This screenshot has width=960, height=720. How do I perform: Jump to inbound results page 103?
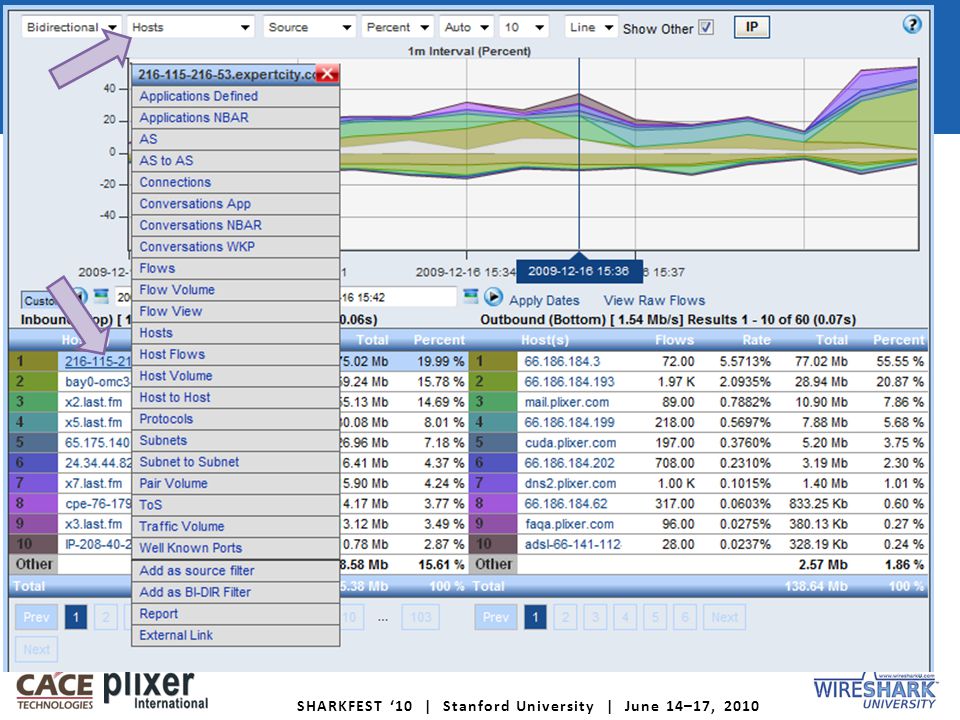click(421, 617)
